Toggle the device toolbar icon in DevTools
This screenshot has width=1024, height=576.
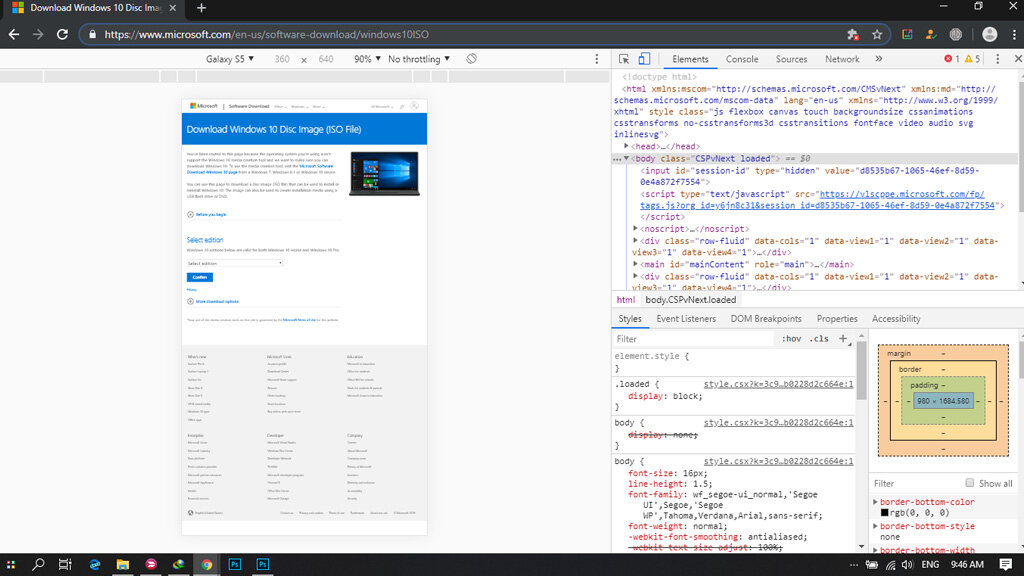coord(644,59)
